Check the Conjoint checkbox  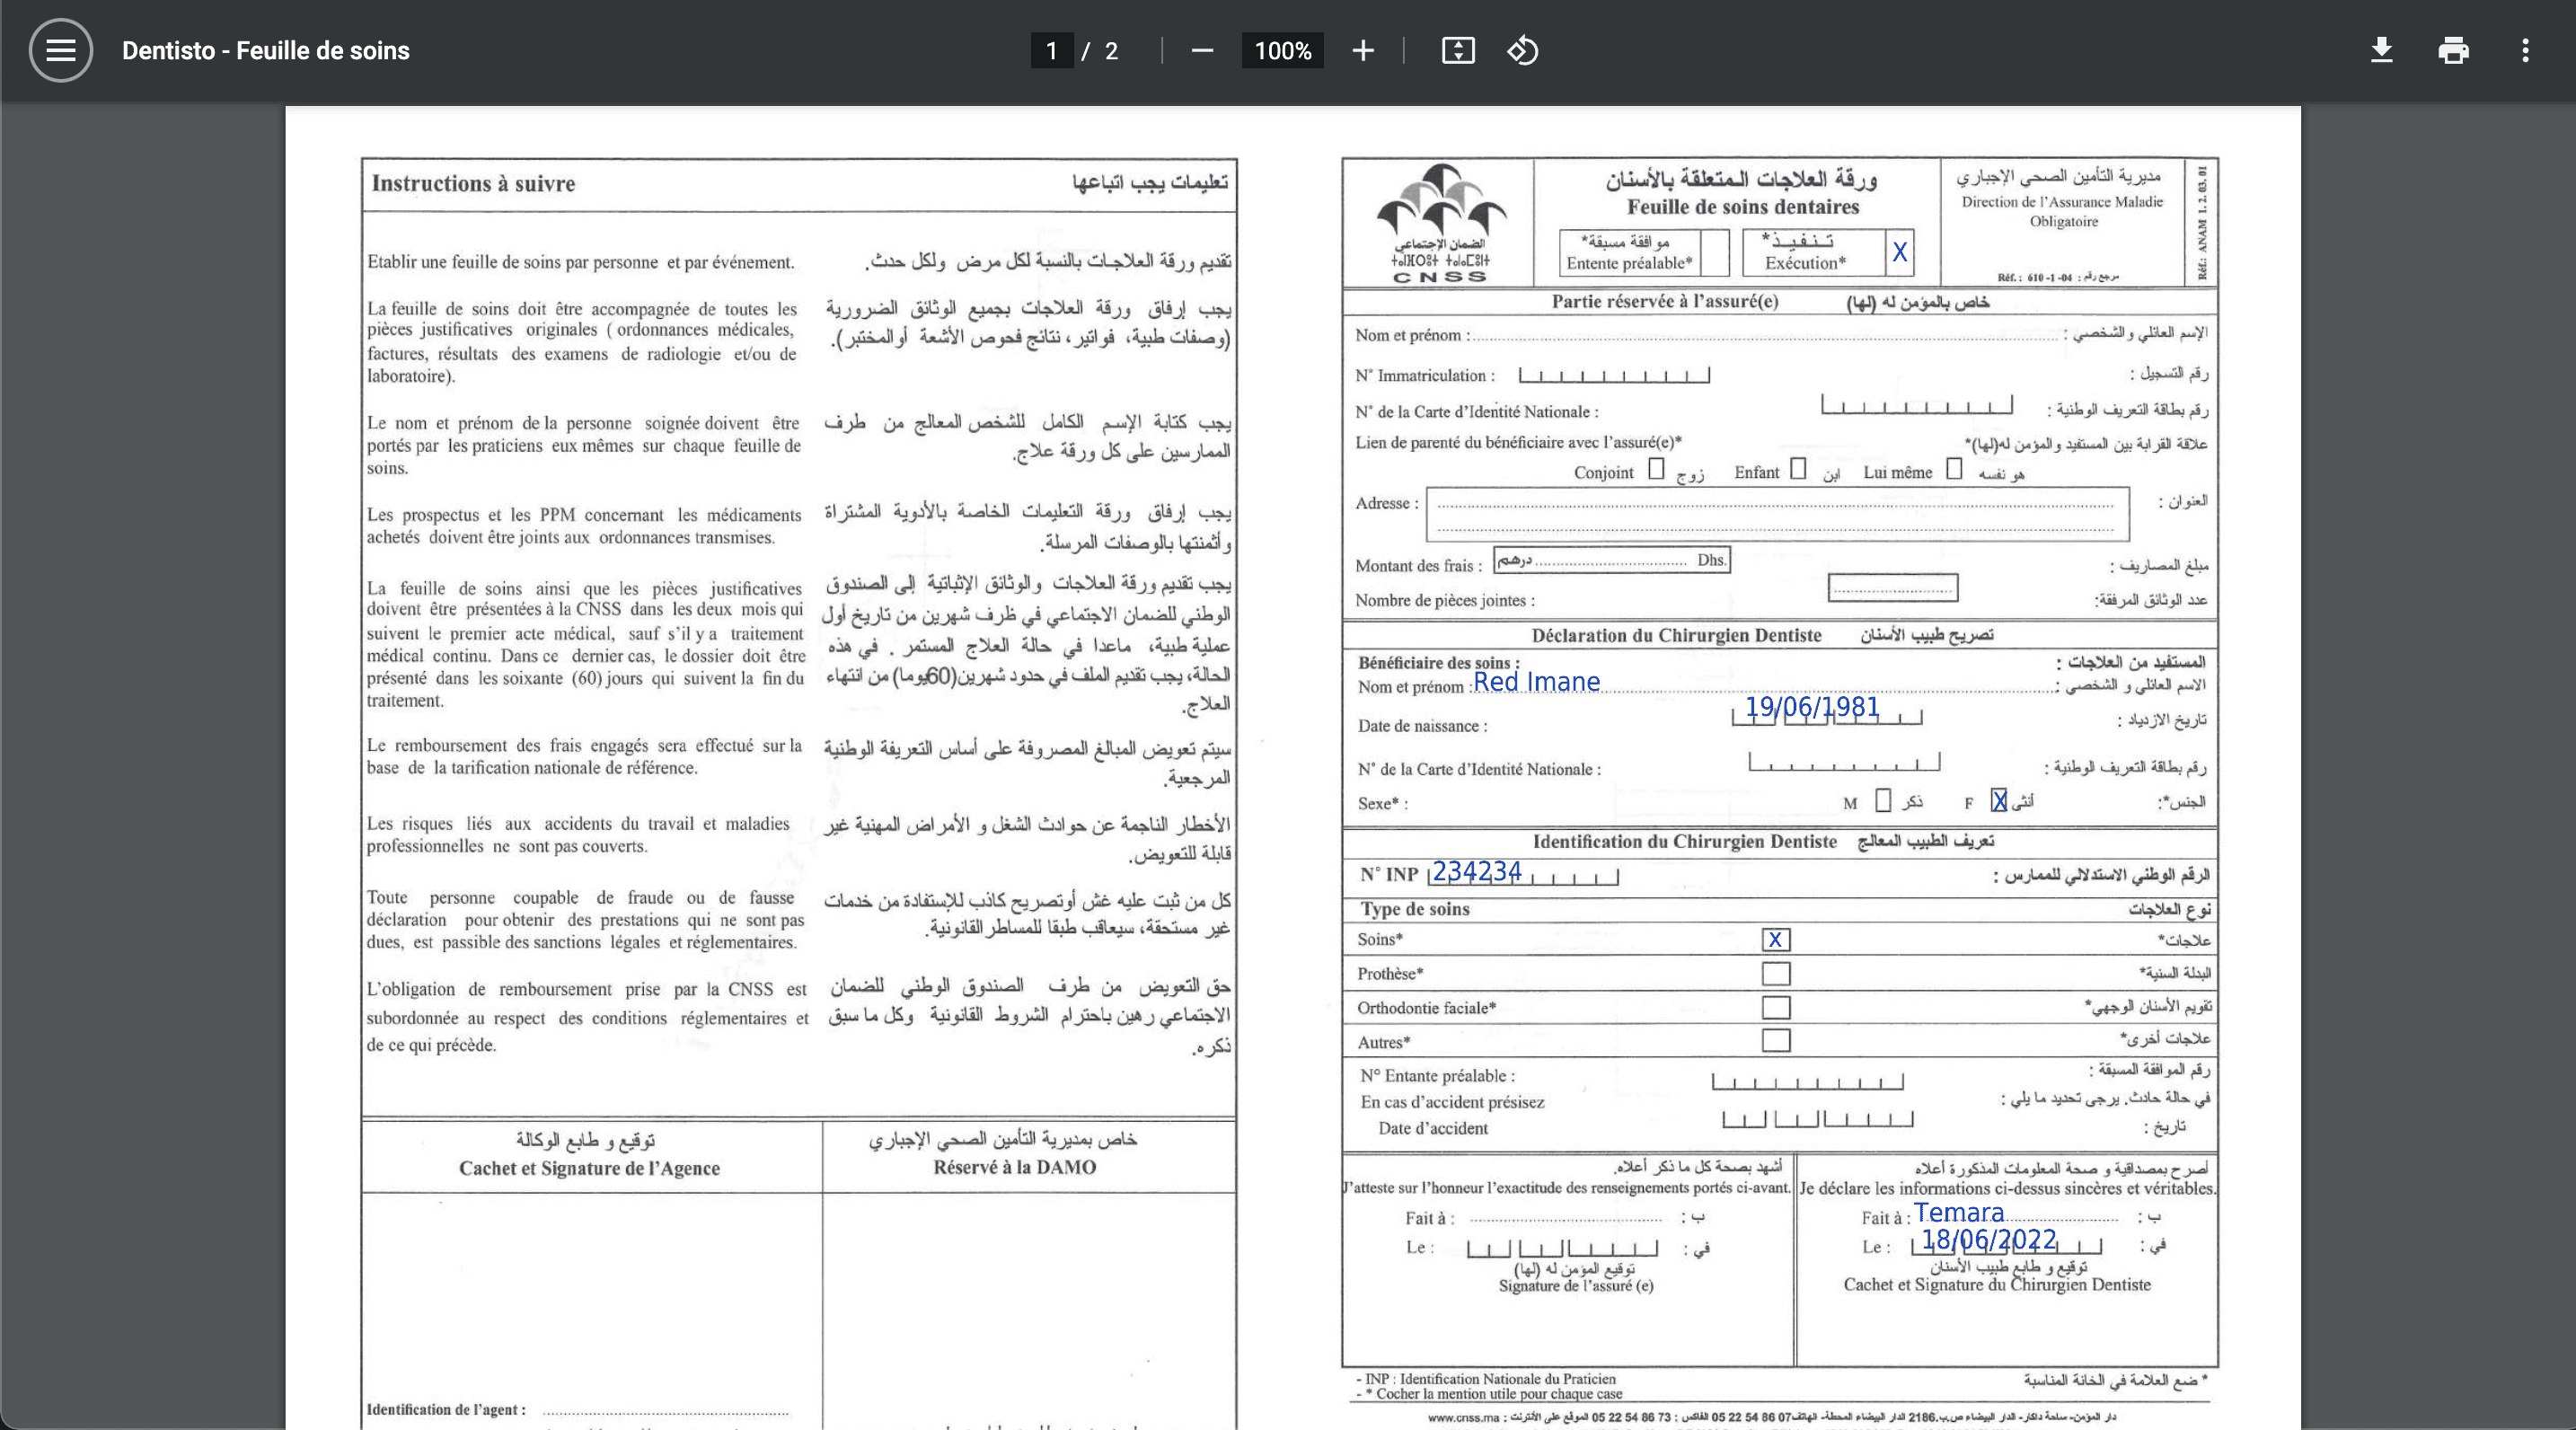(x=1655, y=469)
